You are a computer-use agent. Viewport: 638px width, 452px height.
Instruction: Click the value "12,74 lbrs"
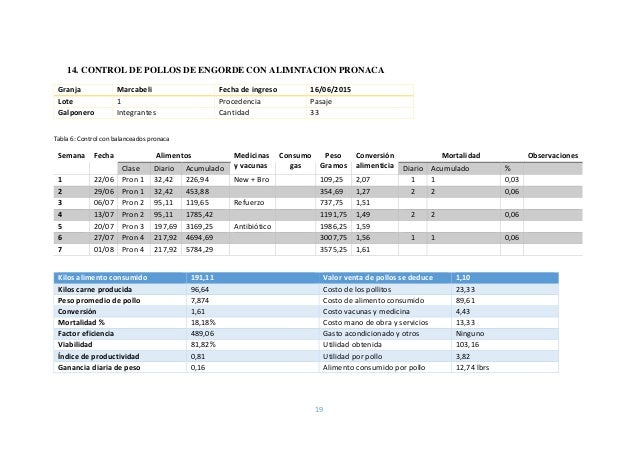(x=472, y=367)
